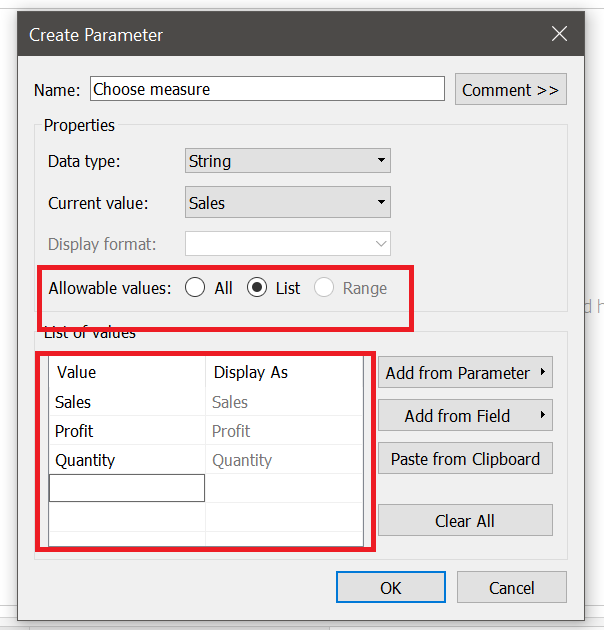Click the Add from Parameter button
The width and height of the screenshot is (604, 630).
click(465, 373)
